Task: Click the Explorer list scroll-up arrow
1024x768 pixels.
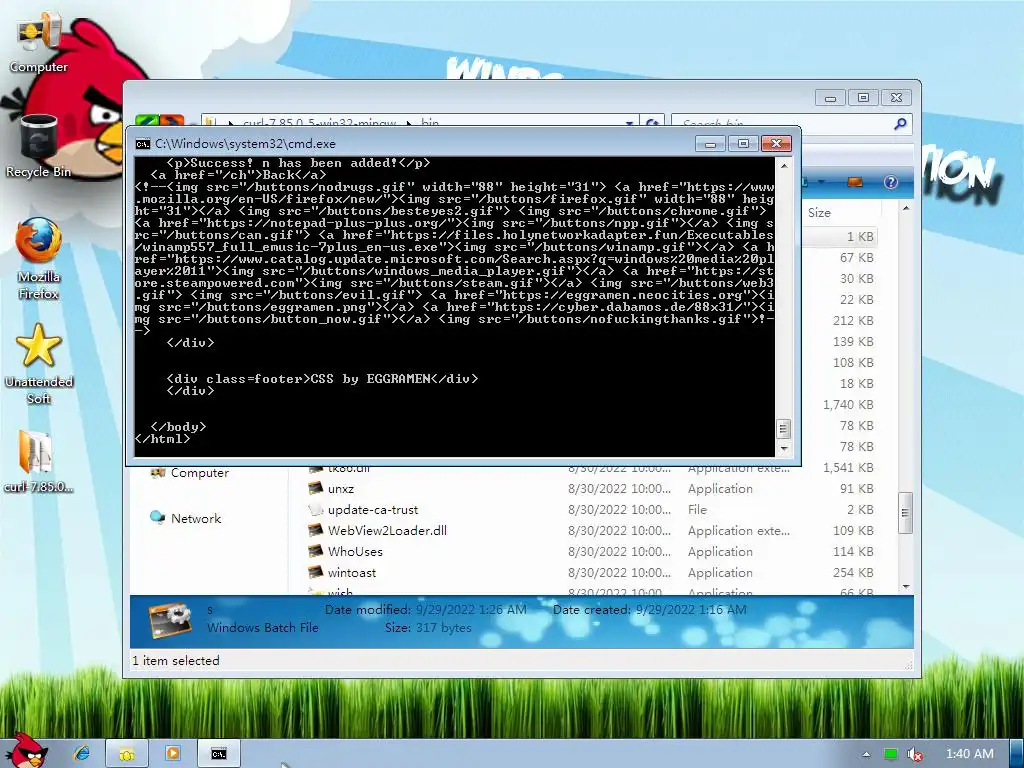Action: click(x=906, y=209)
